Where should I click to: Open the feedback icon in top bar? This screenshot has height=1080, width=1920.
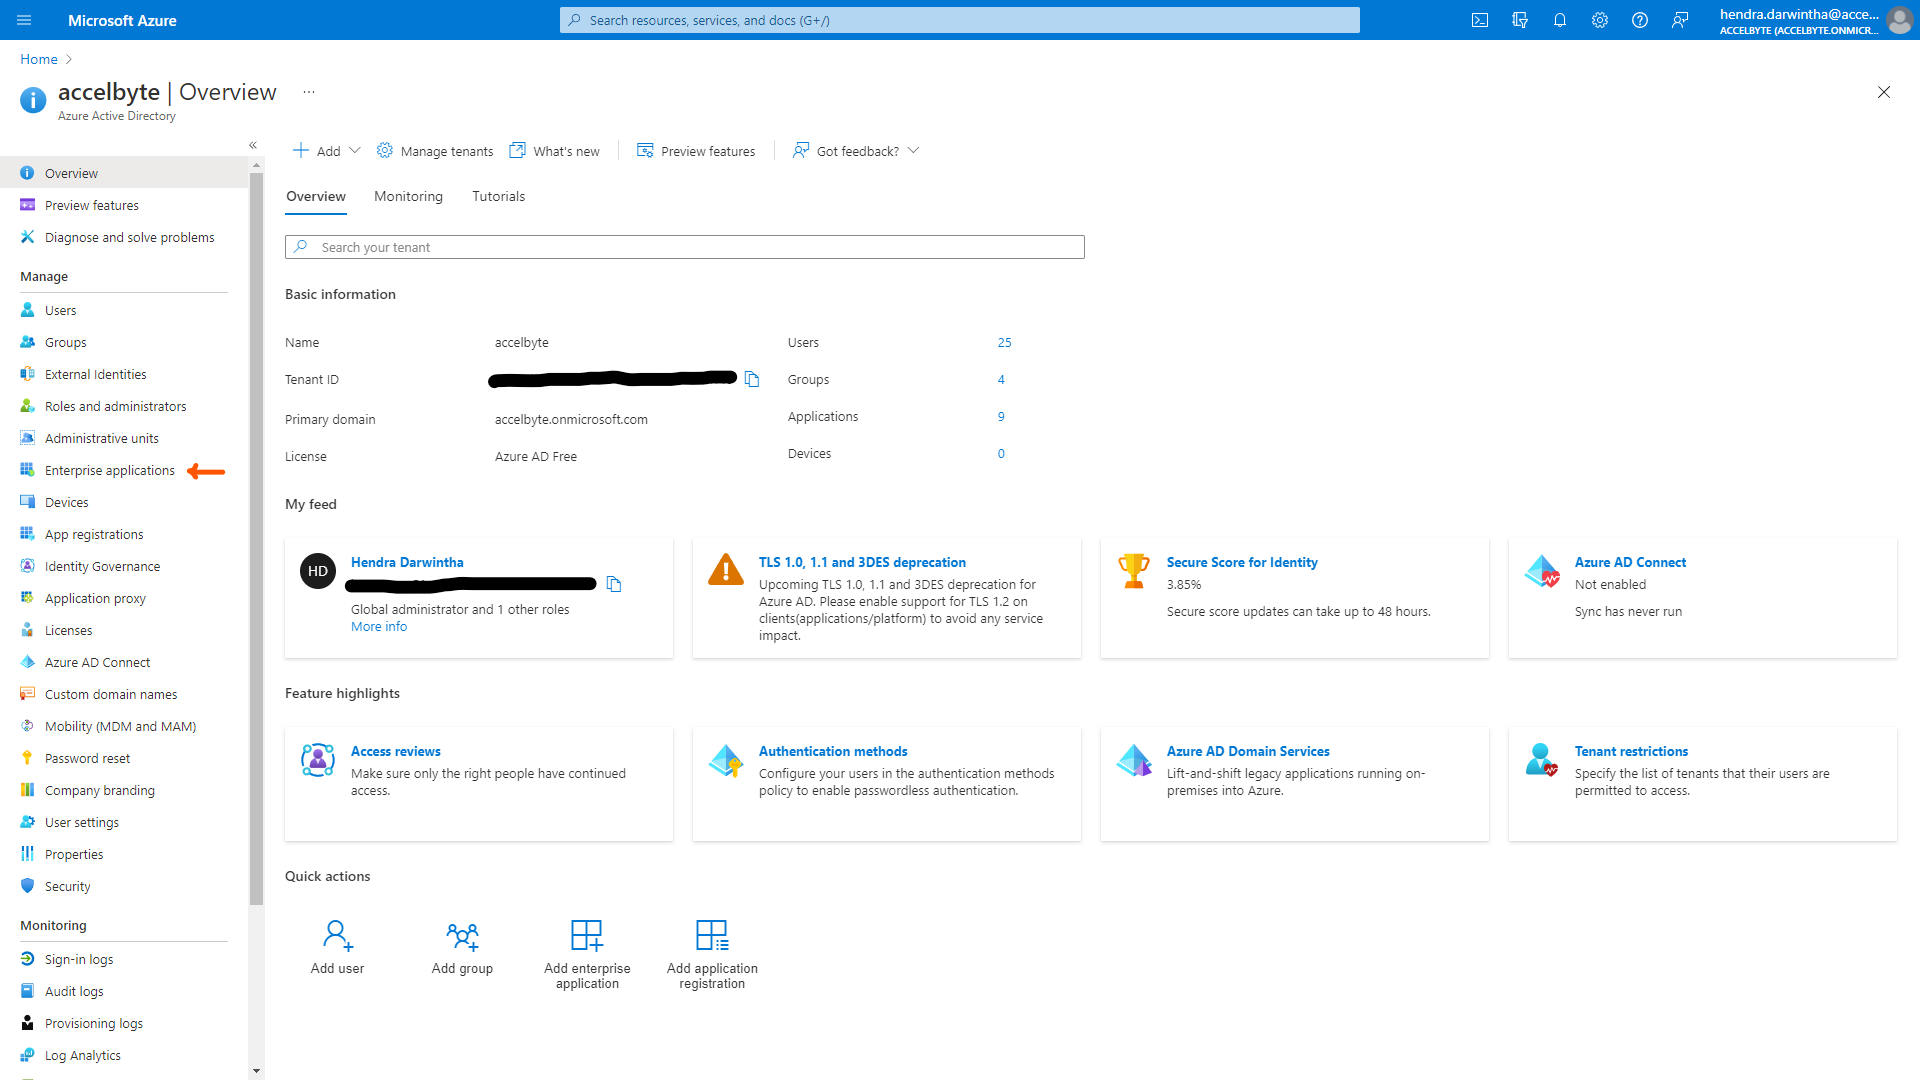[1680, 20]
